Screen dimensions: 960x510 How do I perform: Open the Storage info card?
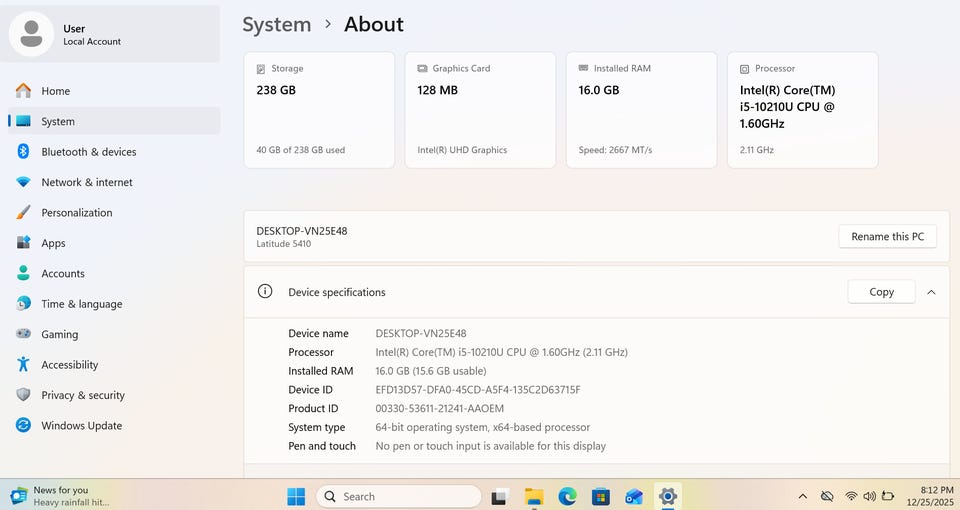[x=319, y=110]
